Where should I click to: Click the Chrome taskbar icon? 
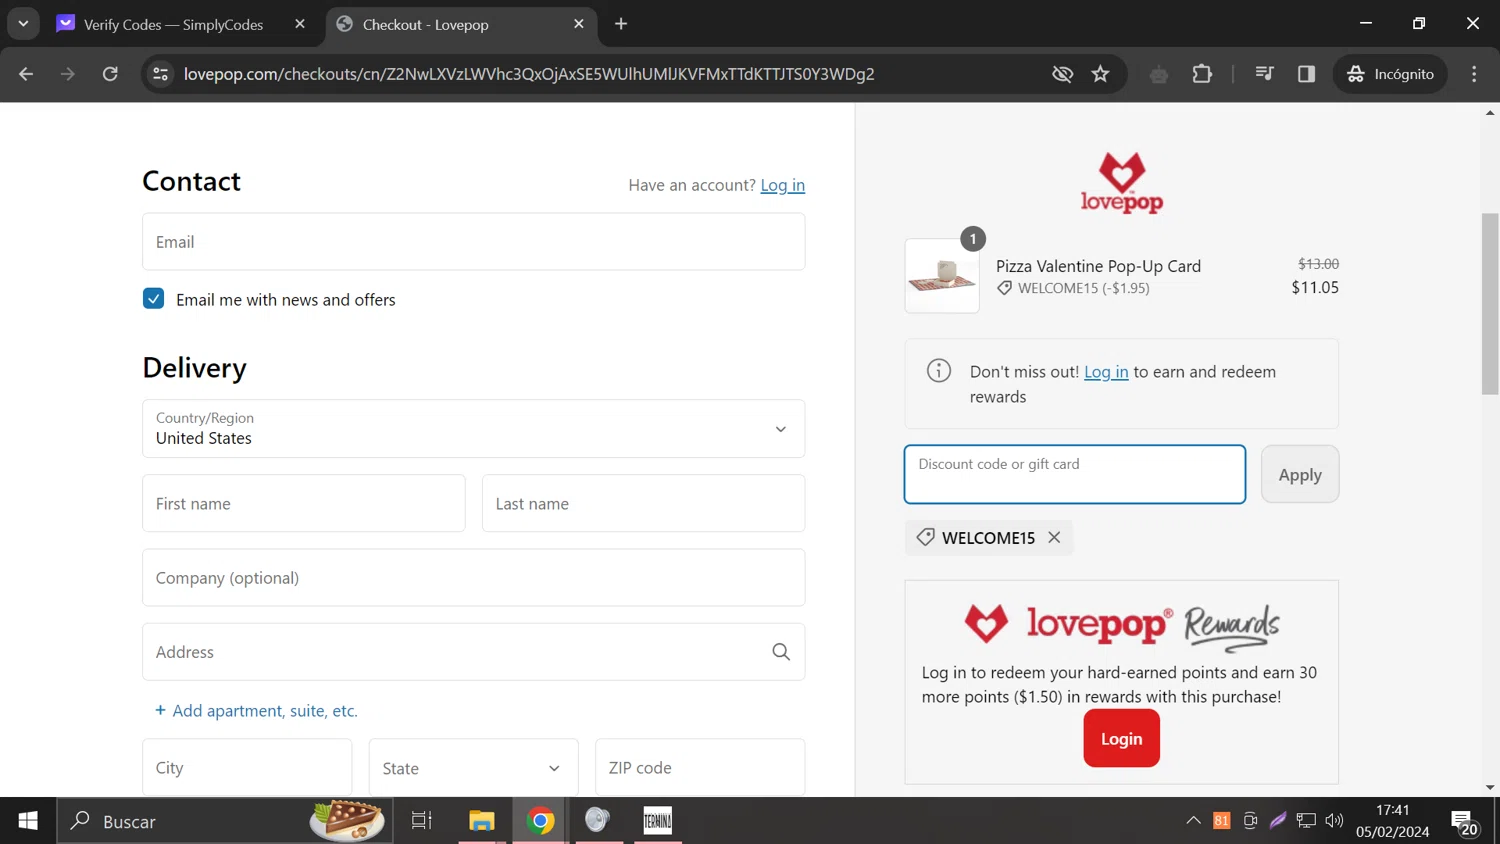pos(541,821)
